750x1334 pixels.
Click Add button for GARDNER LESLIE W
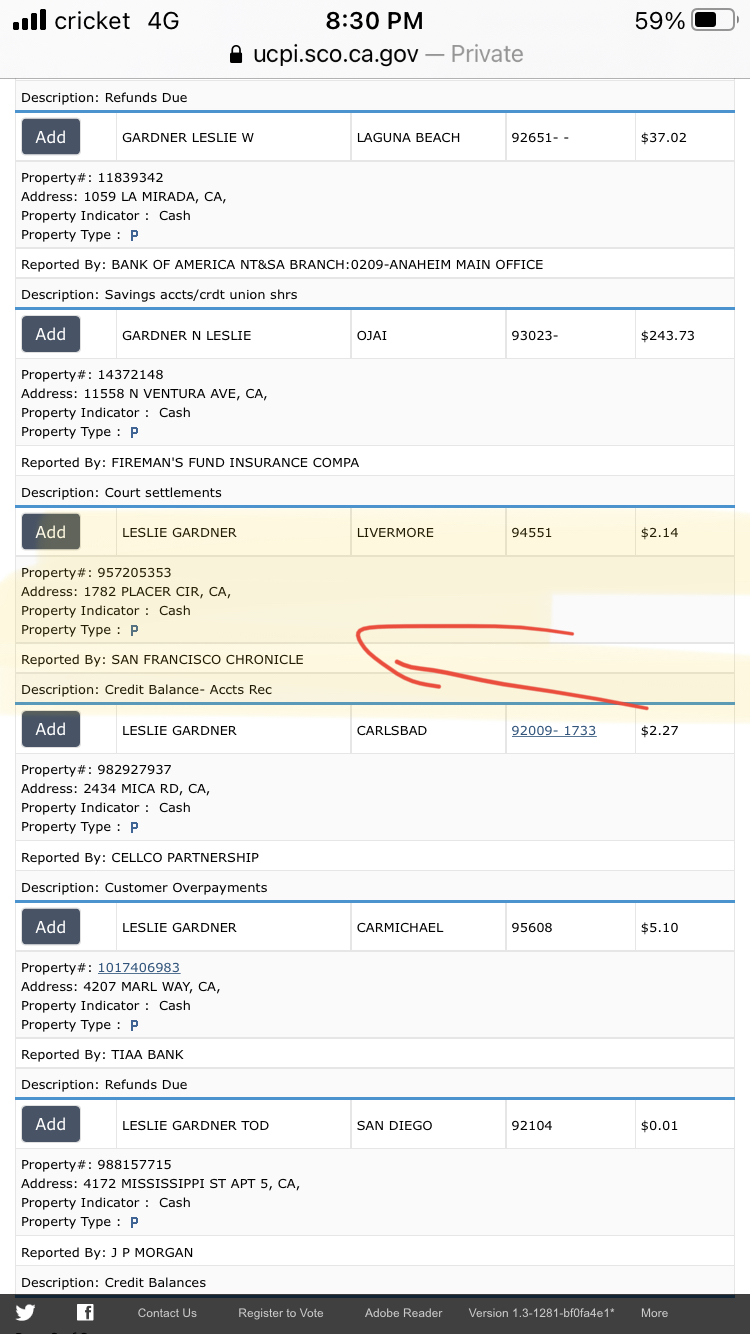[51, 137]
